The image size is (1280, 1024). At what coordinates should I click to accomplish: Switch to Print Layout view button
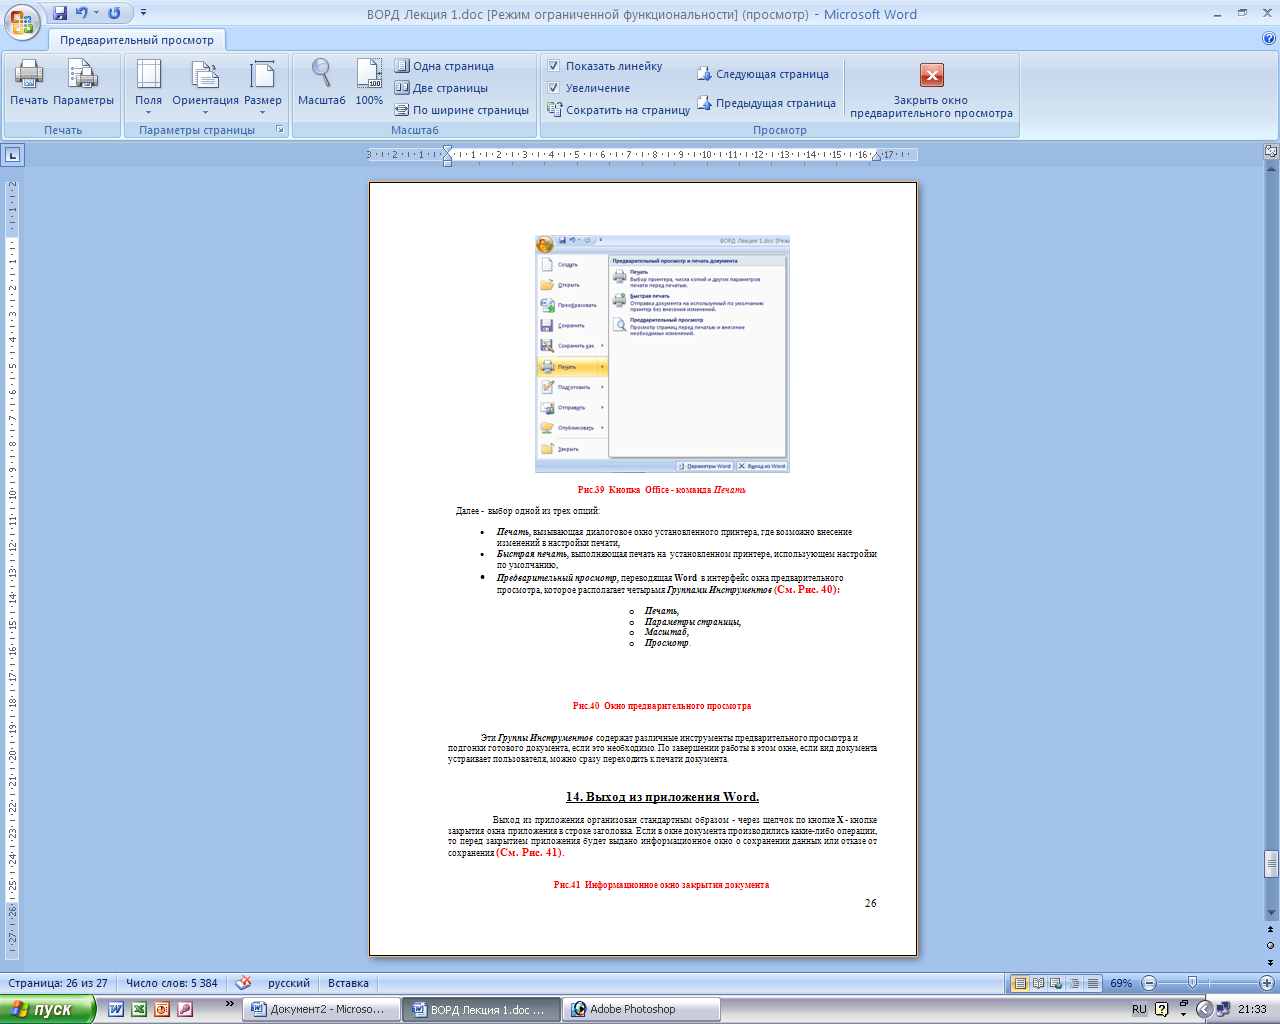1020,983
